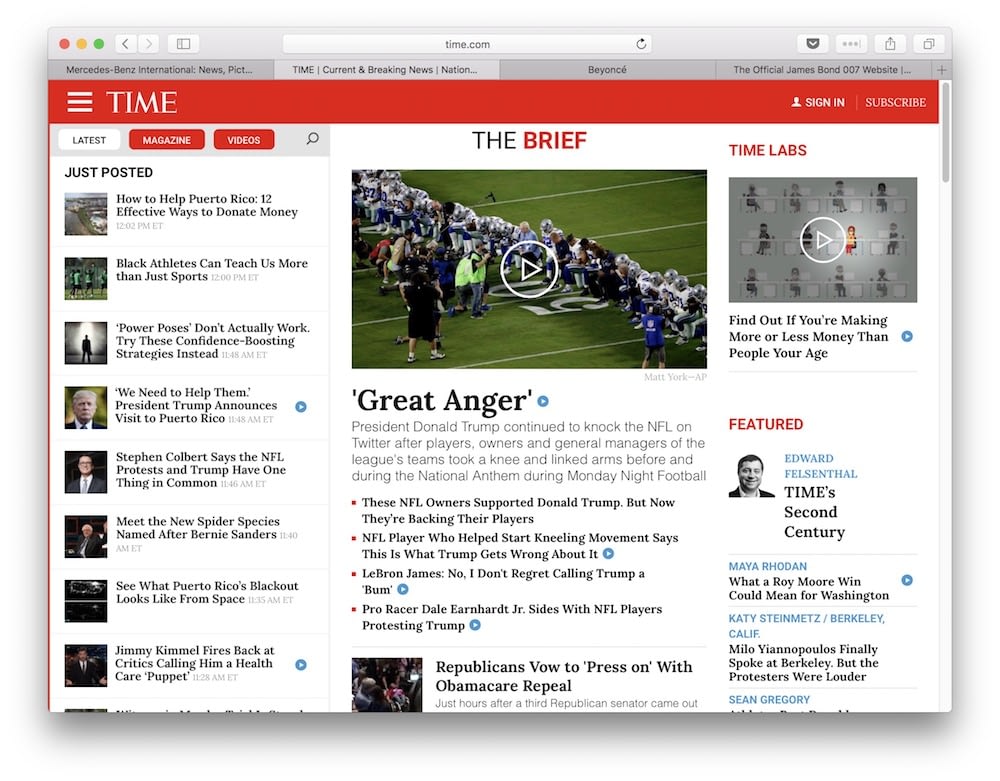Viewport: 1000px width, 781px height.
Task: Click the TIME logo
Action: coord(142,102)
